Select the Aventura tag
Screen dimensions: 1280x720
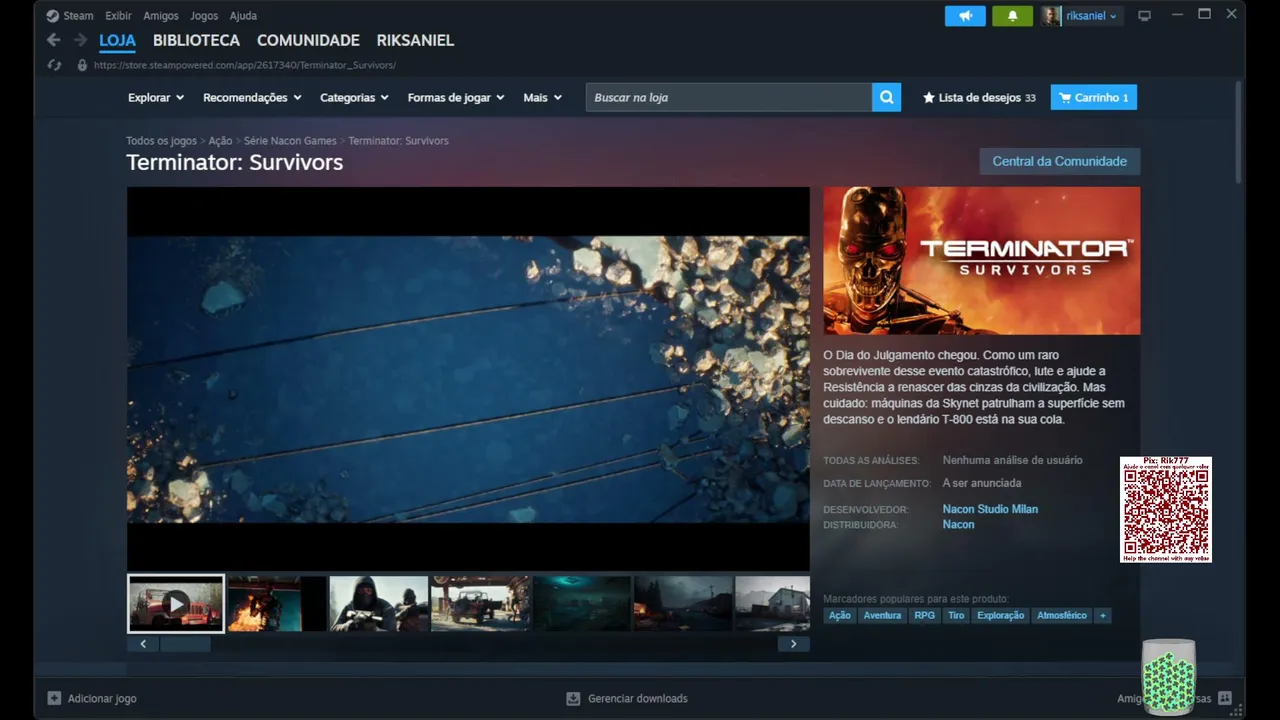[882, 615]
